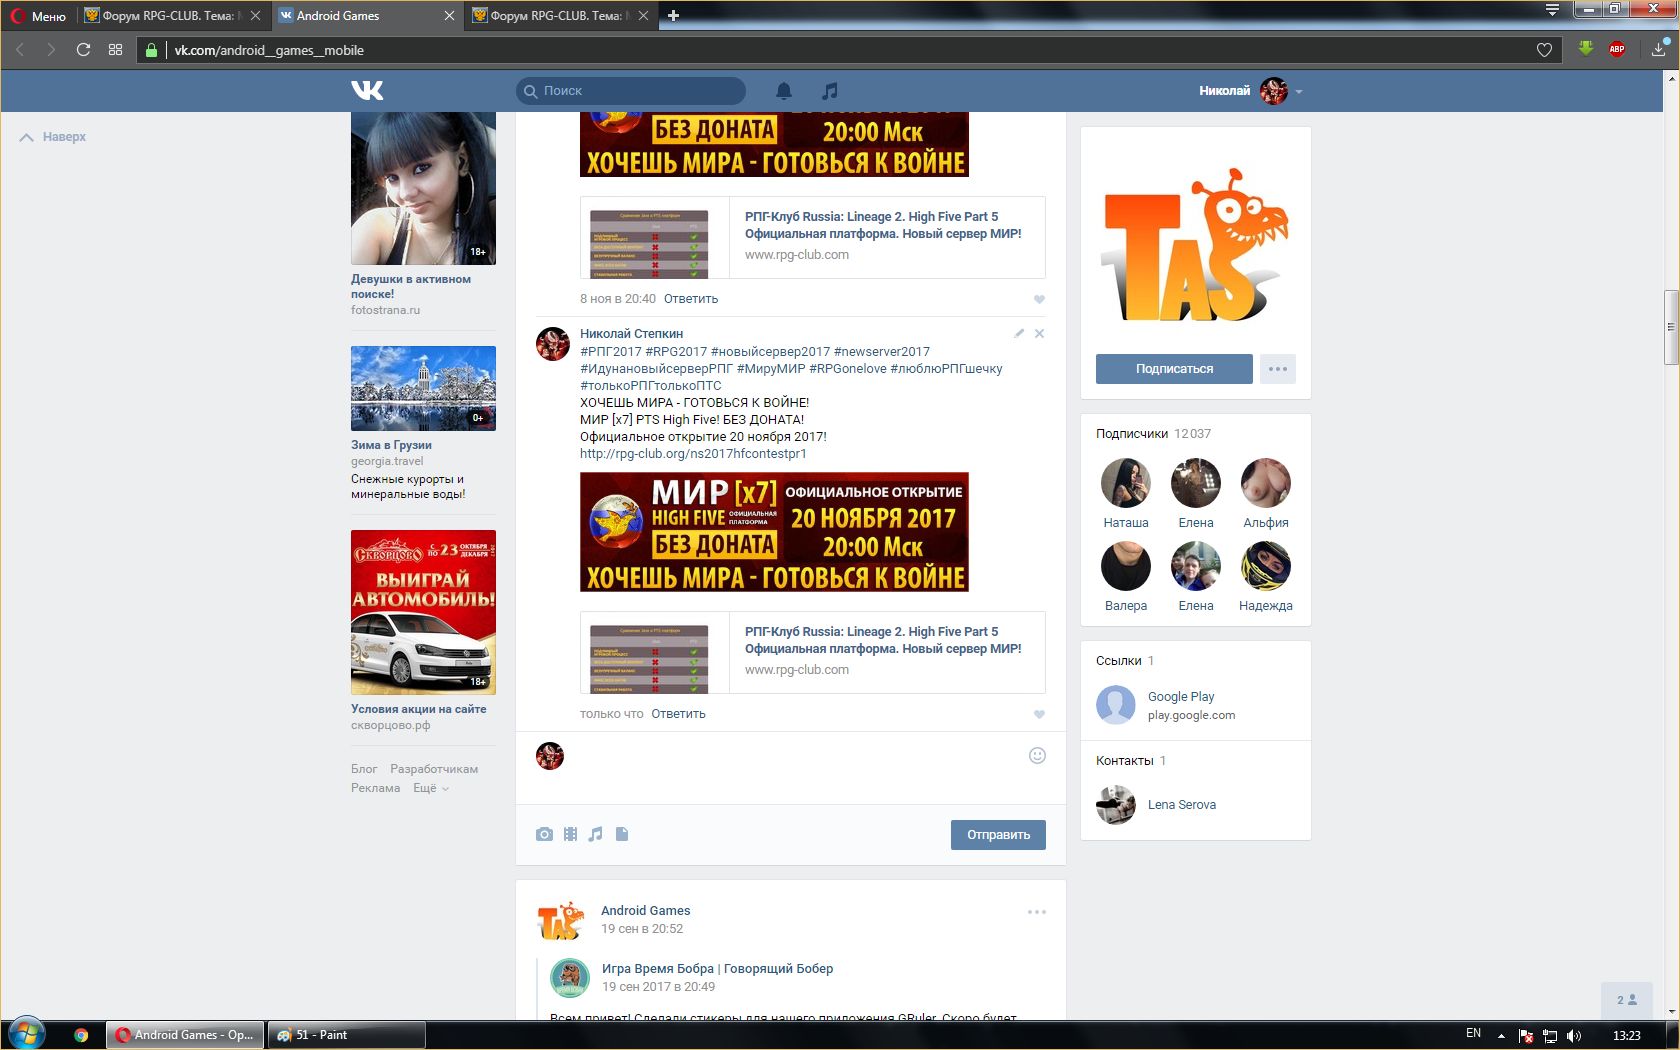The image size is (1680, 1050).
Task: Like the comment posted только что
Action: (x=1039, y=714)
